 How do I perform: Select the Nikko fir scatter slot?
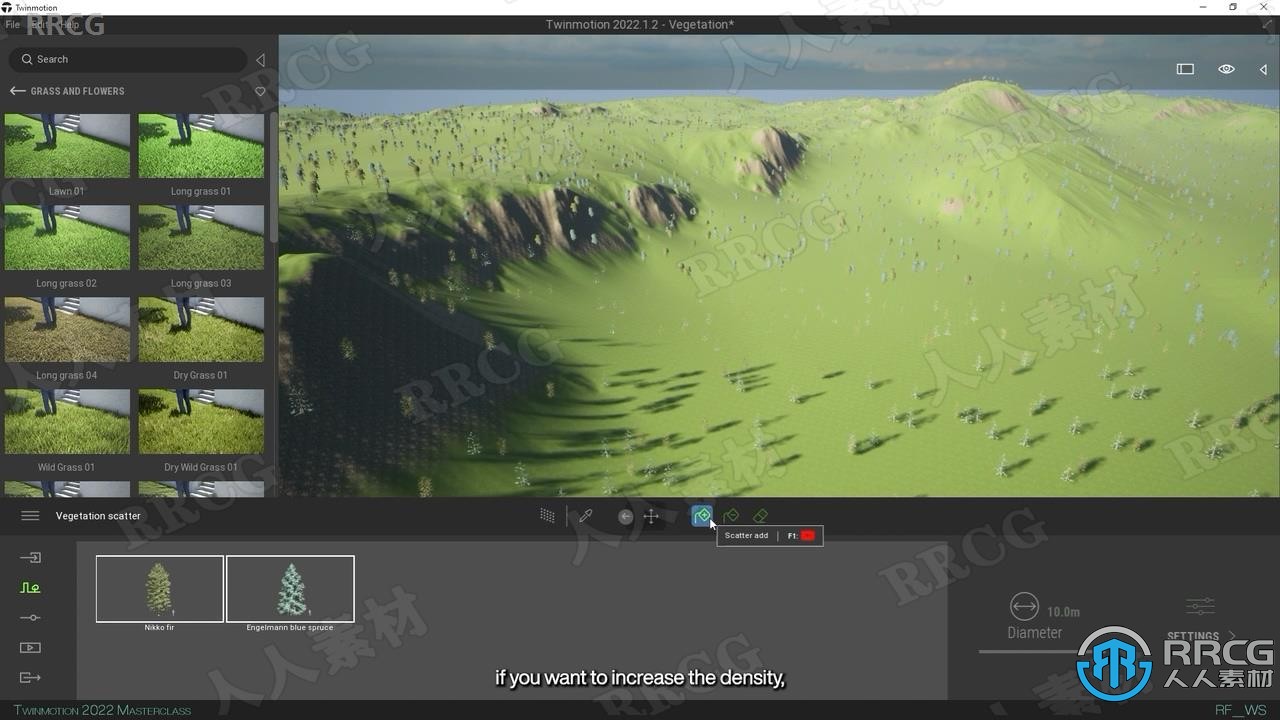pos(160,589)
